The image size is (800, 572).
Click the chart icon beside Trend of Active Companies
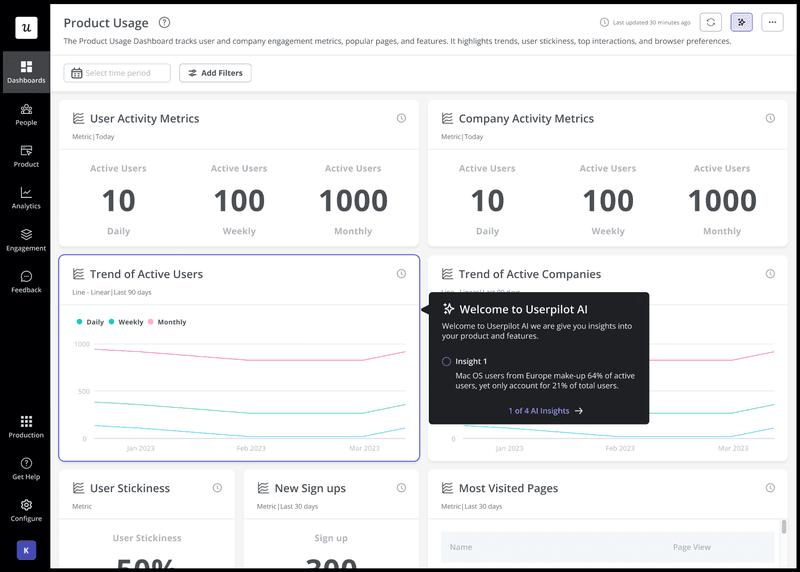point(447,274)
